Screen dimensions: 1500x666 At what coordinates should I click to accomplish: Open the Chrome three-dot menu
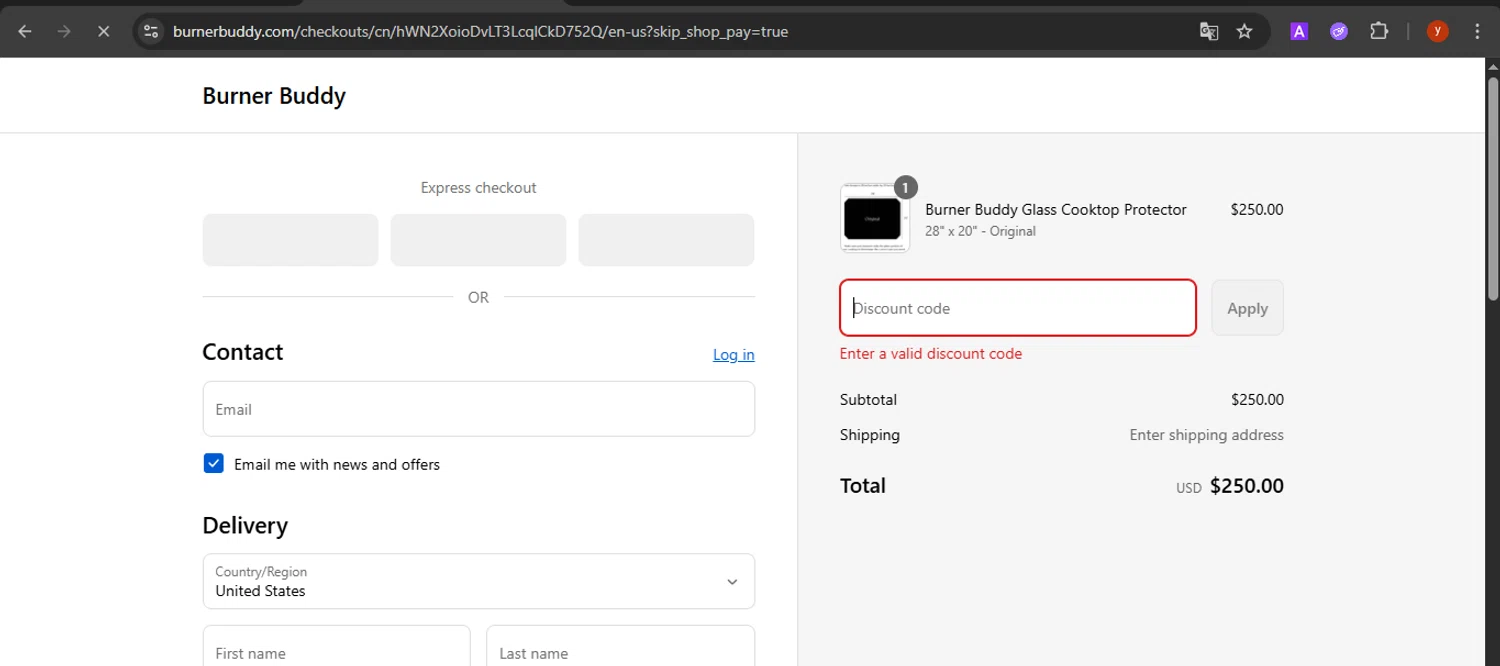coord(1477,31)
